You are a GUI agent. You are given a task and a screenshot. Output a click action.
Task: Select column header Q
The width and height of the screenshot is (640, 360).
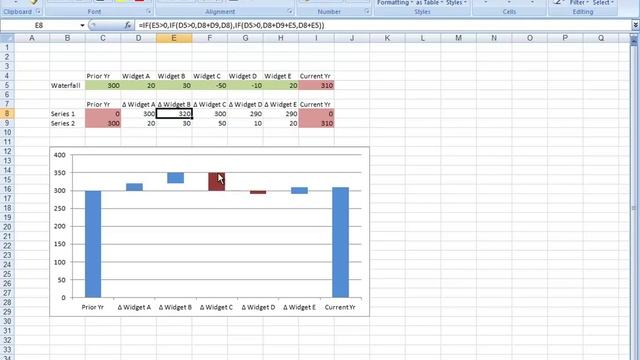pos(601,38)
